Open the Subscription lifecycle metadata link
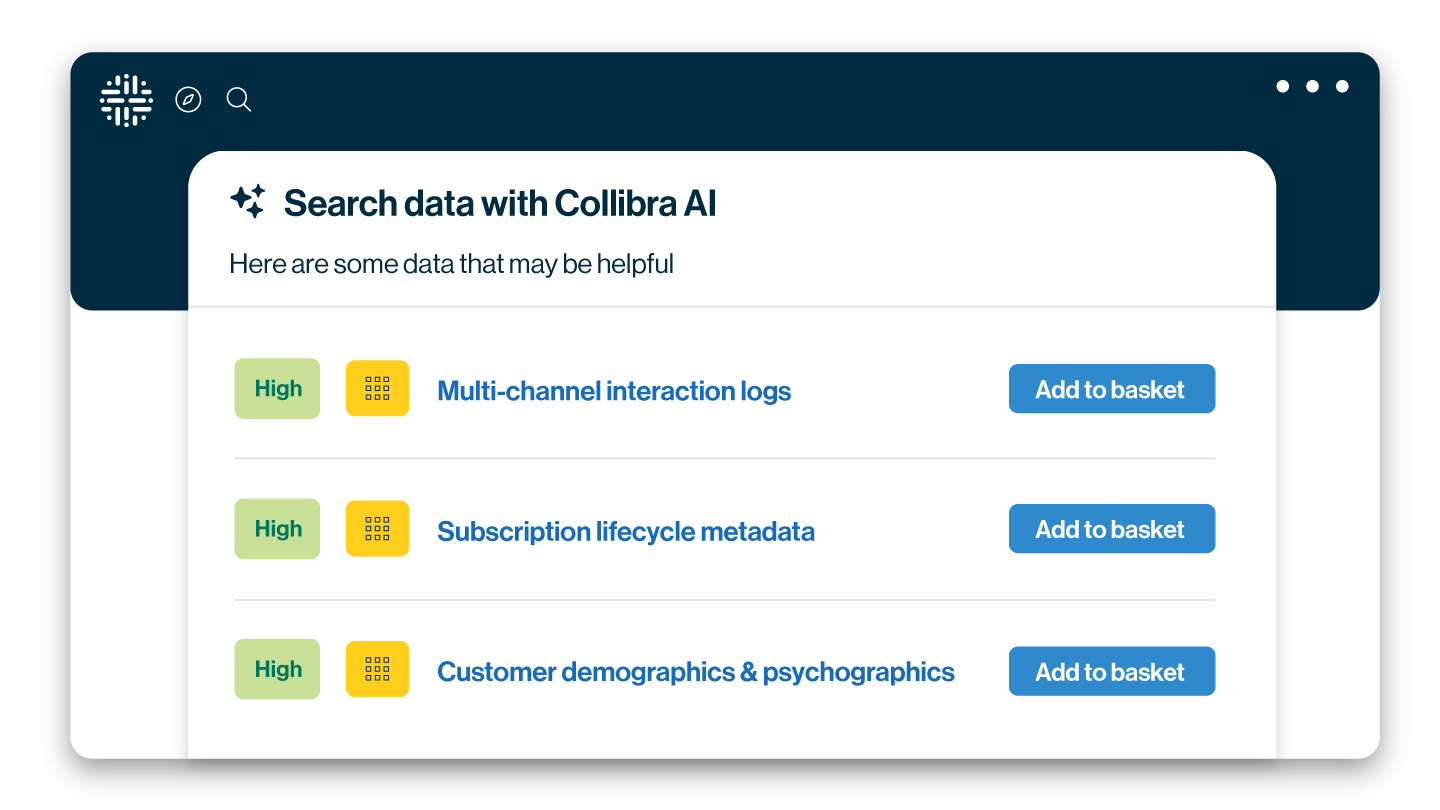Viewport: 1440px width, 810px height. click(626, 531)
